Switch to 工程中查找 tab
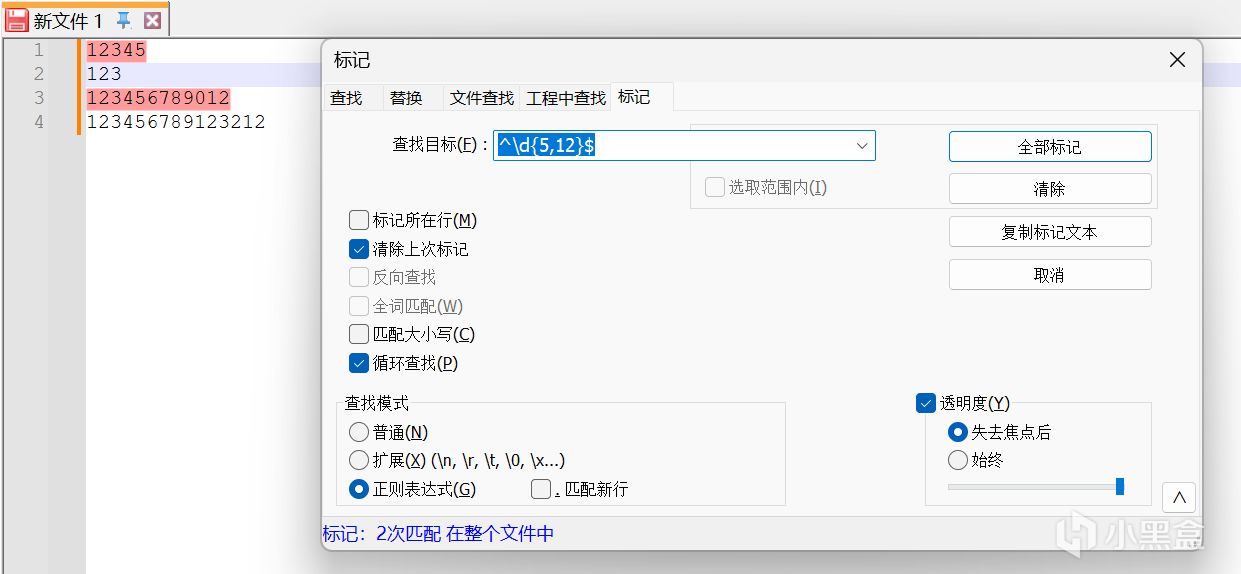This screenshot has width=1241, height=574. pyautogui.click(x=566, y=97)
